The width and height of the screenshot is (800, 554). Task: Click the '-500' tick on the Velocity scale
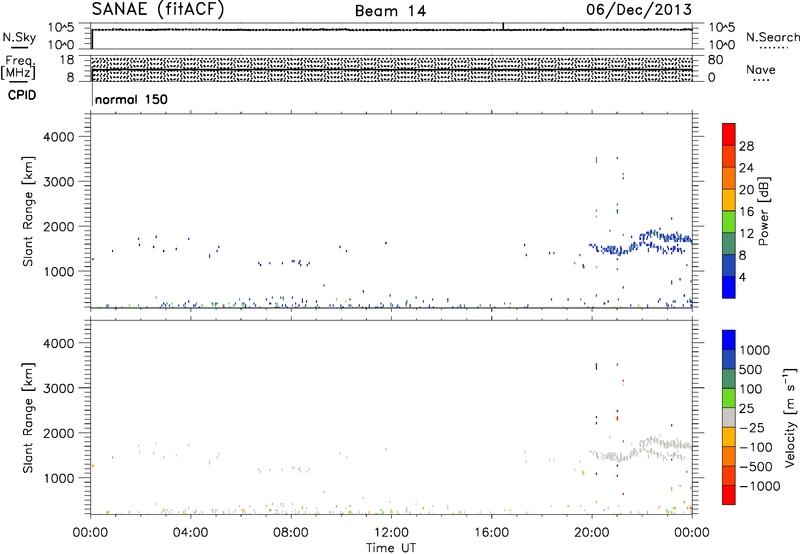pos(756,467)
